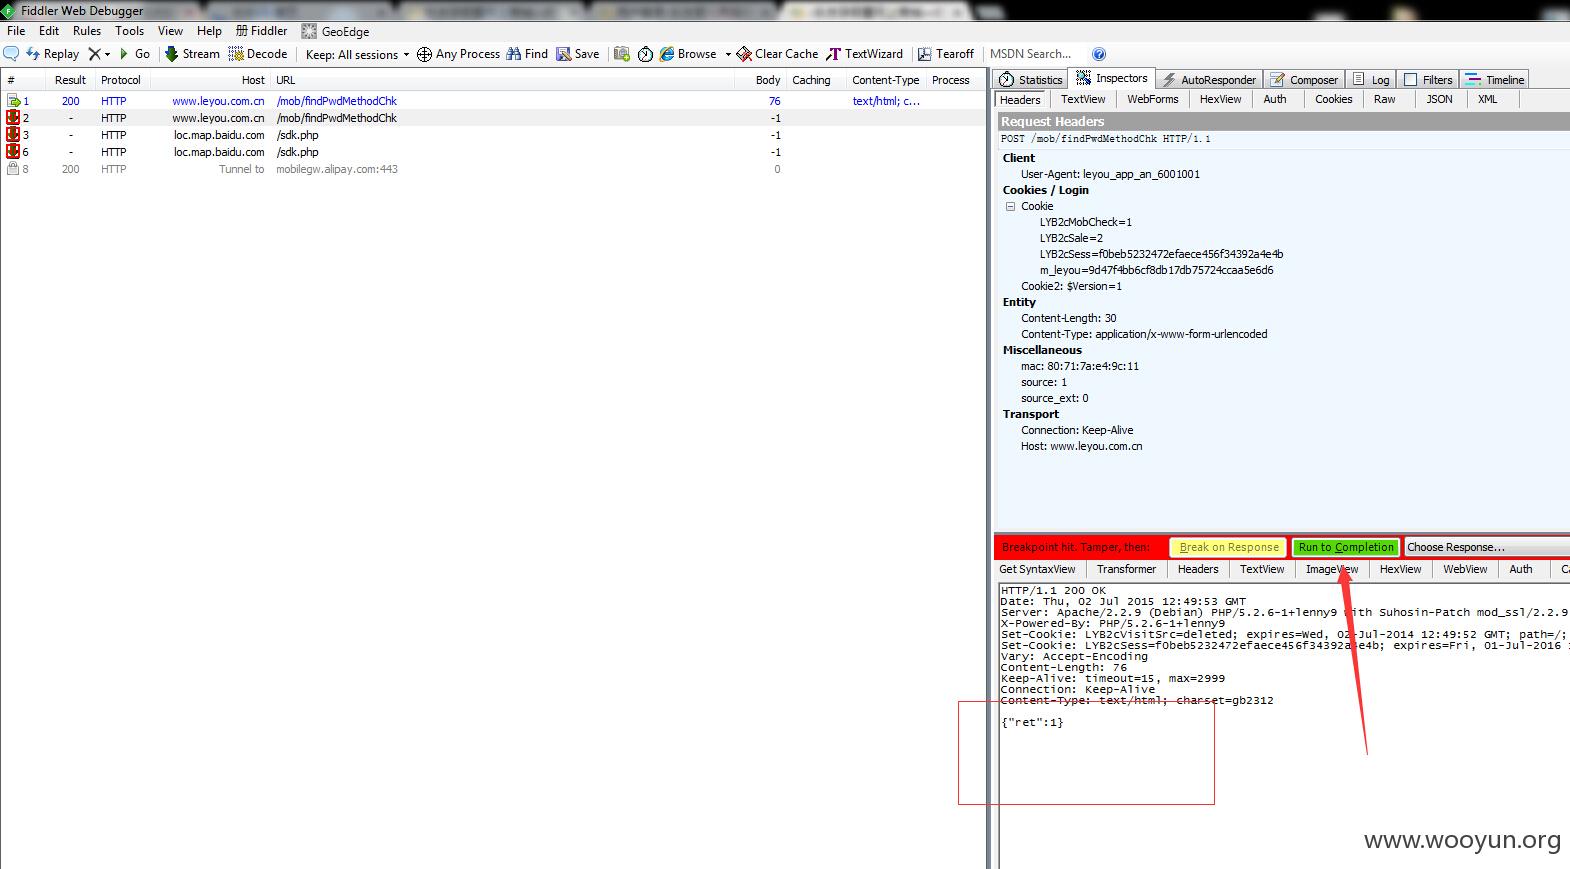Sort by Content-Type column header
Viewport: 1570px width, 869px height.
pos(885,80)
